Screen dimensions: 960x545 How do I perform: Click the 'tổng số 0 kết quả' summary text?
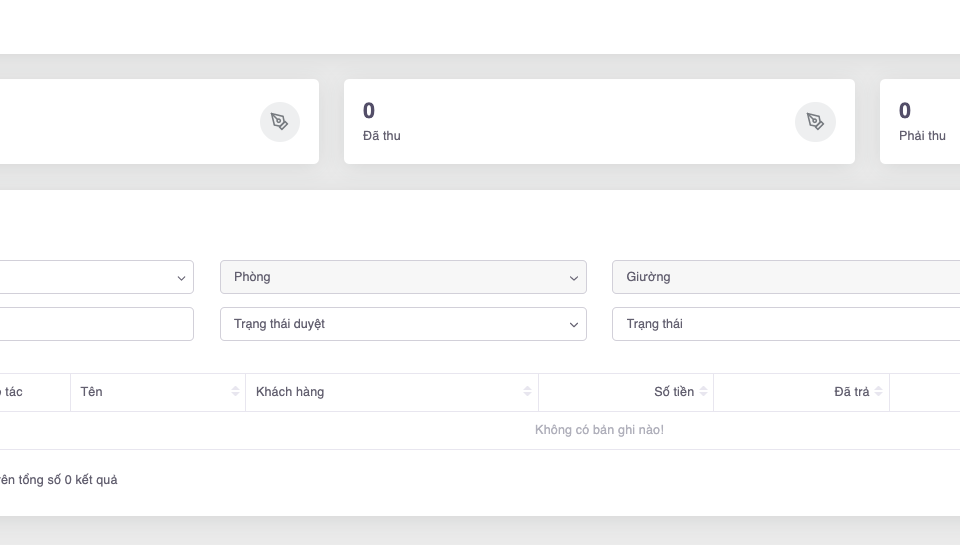pyautogui.click(x=60, y=480)
